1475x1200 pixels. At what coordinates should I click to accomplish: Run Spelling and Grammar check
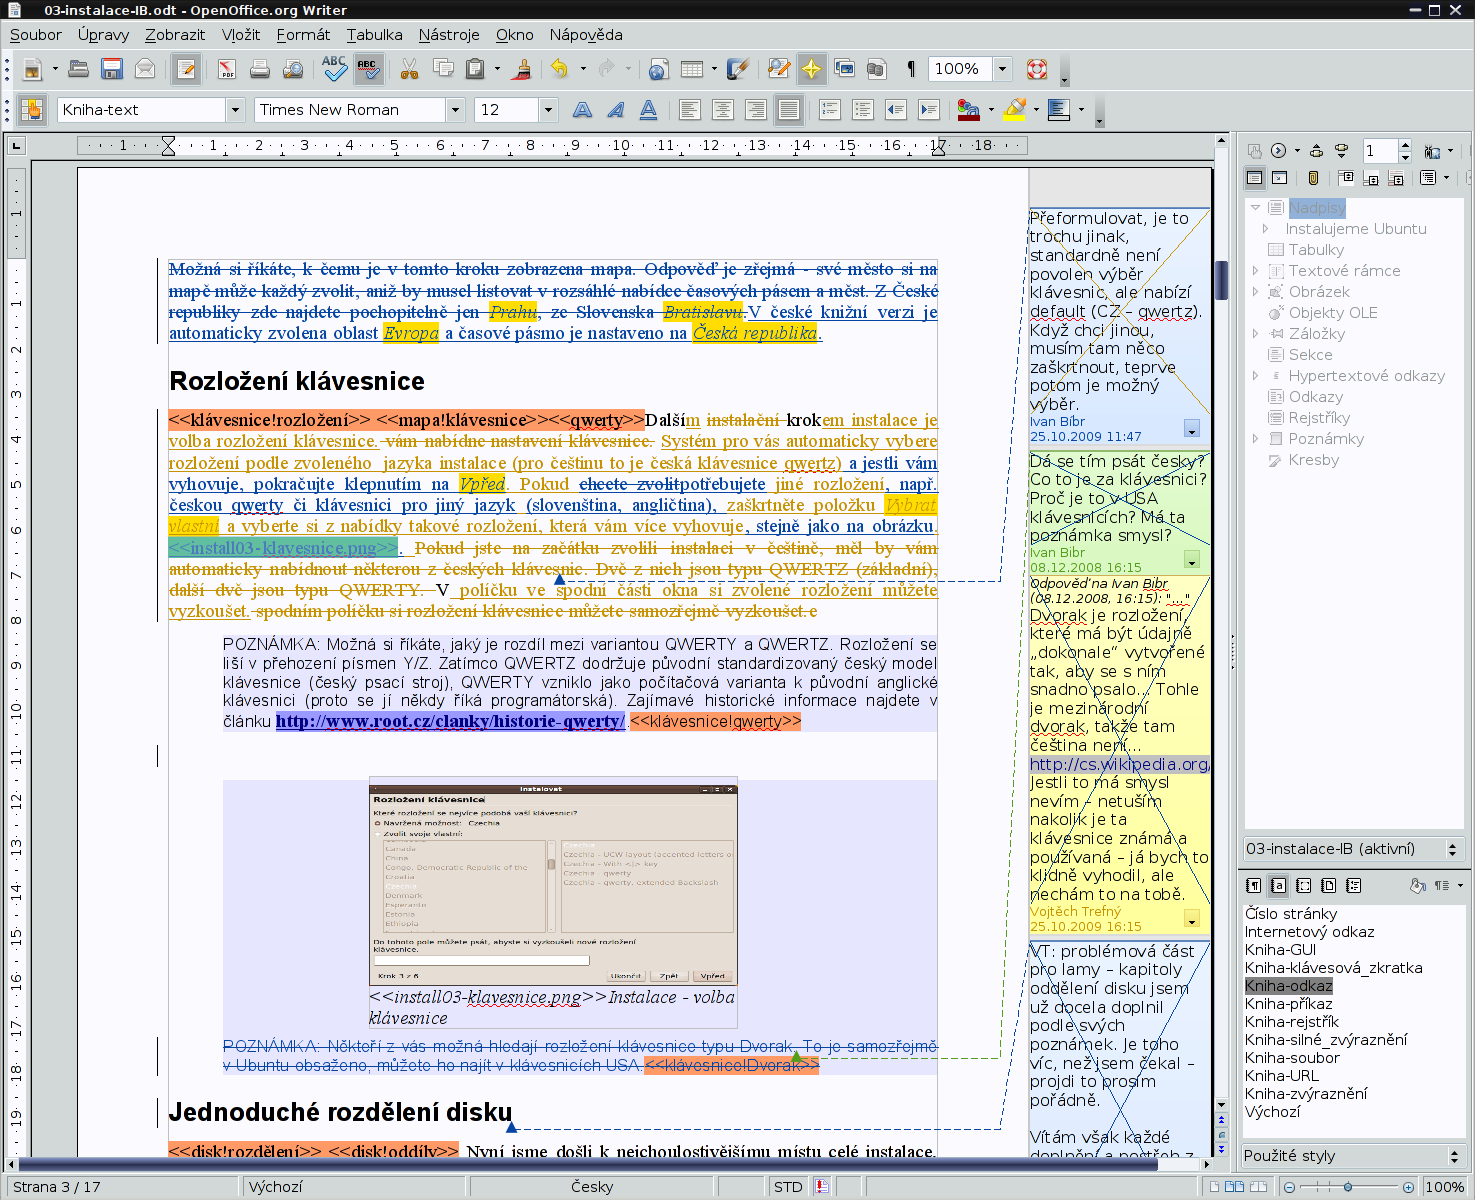click(334, 69)
